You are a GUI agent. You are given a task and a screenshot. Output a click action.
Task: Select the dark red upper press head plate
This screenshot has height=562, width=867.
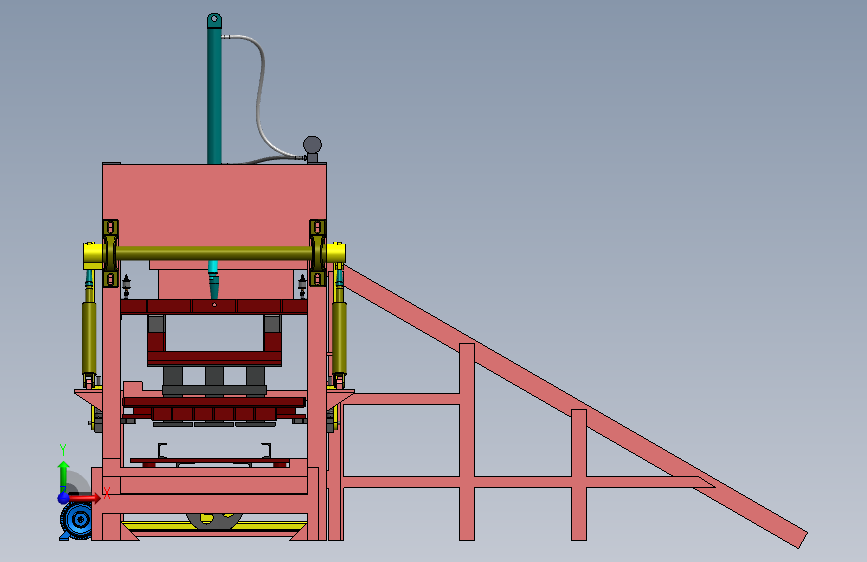(x=214, y=306)
